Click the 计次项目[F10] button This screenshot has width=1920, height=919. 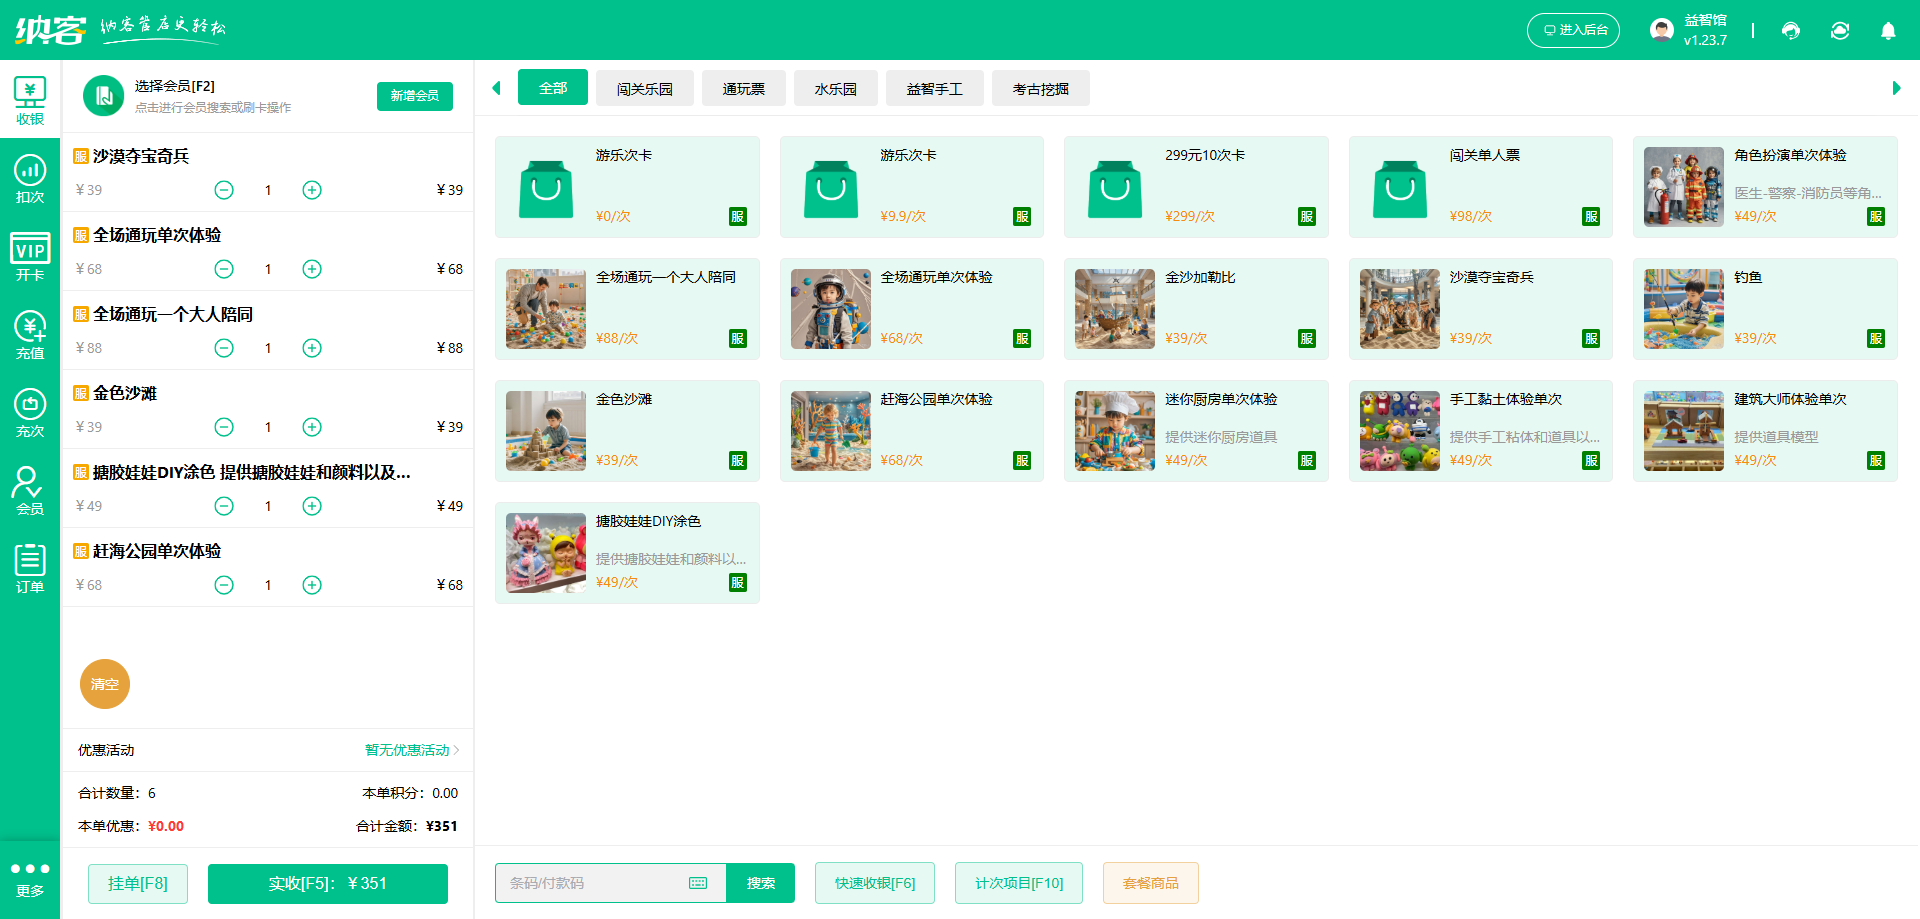tap(1019, 883)
